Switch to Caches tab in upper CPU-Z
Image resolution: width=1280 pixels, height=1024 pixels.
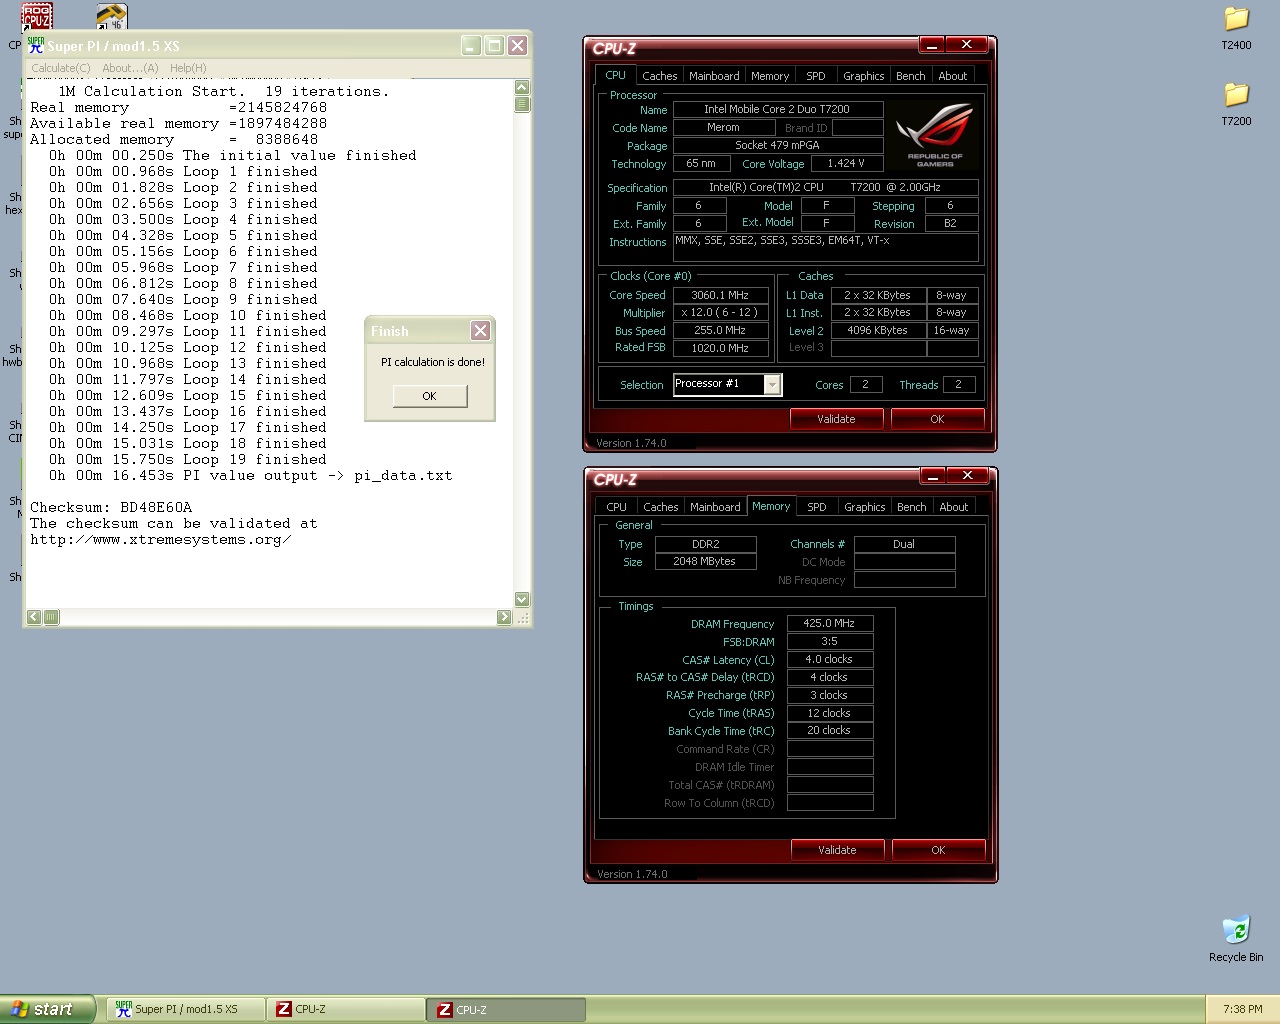coord(659,76)
